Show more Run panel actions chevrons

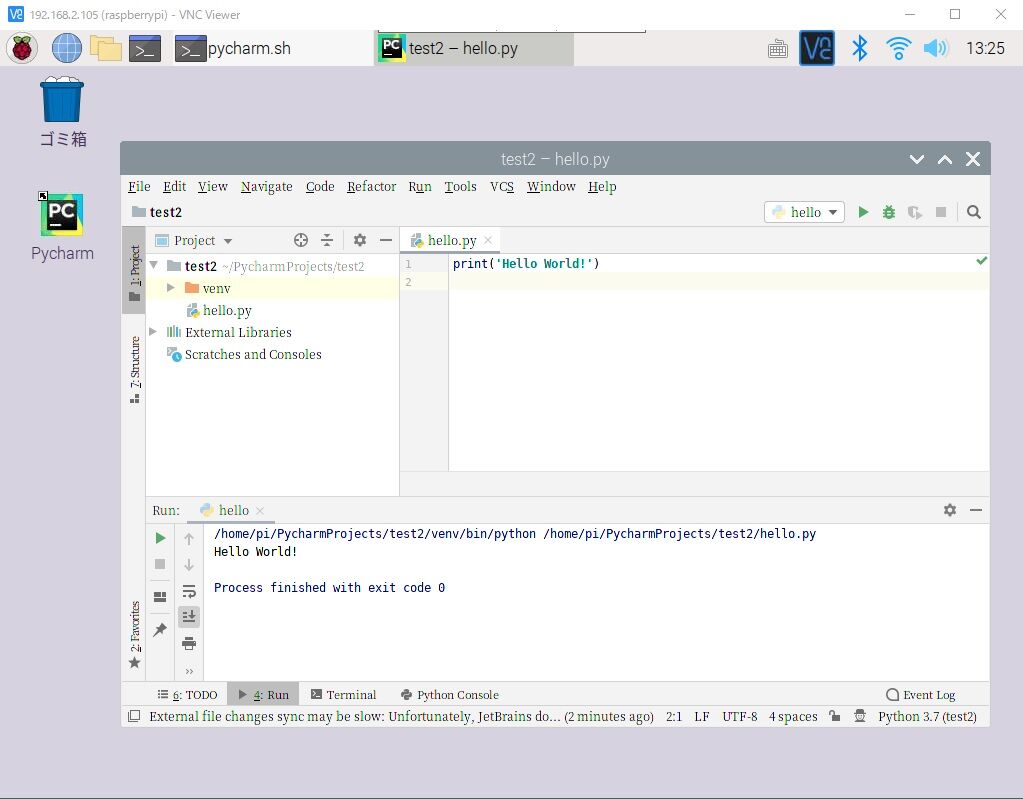click(189, 671)
